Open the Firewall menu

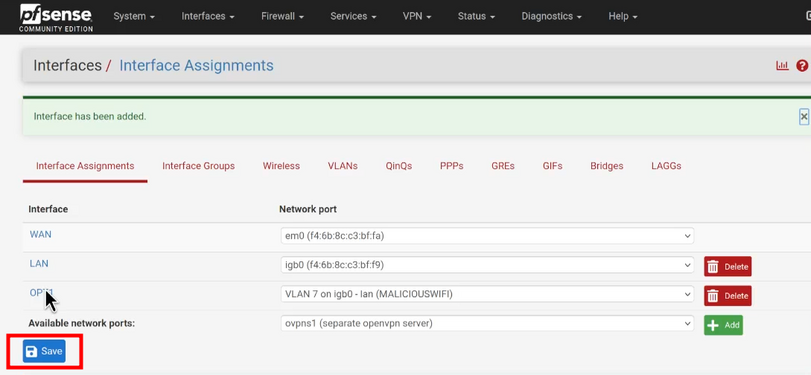(x=282, y=17)
